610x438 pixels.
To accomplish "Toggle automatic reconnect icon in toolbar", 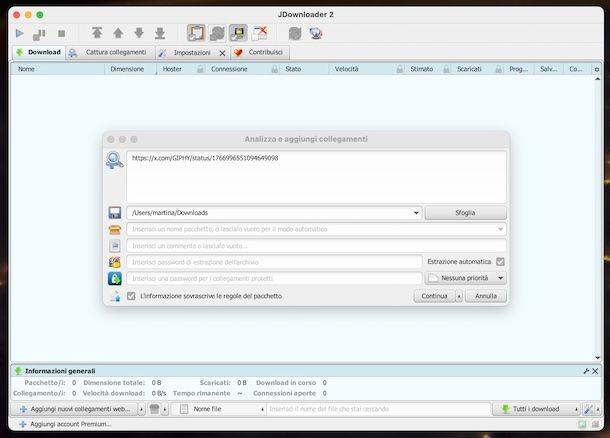I will (217, 33).
